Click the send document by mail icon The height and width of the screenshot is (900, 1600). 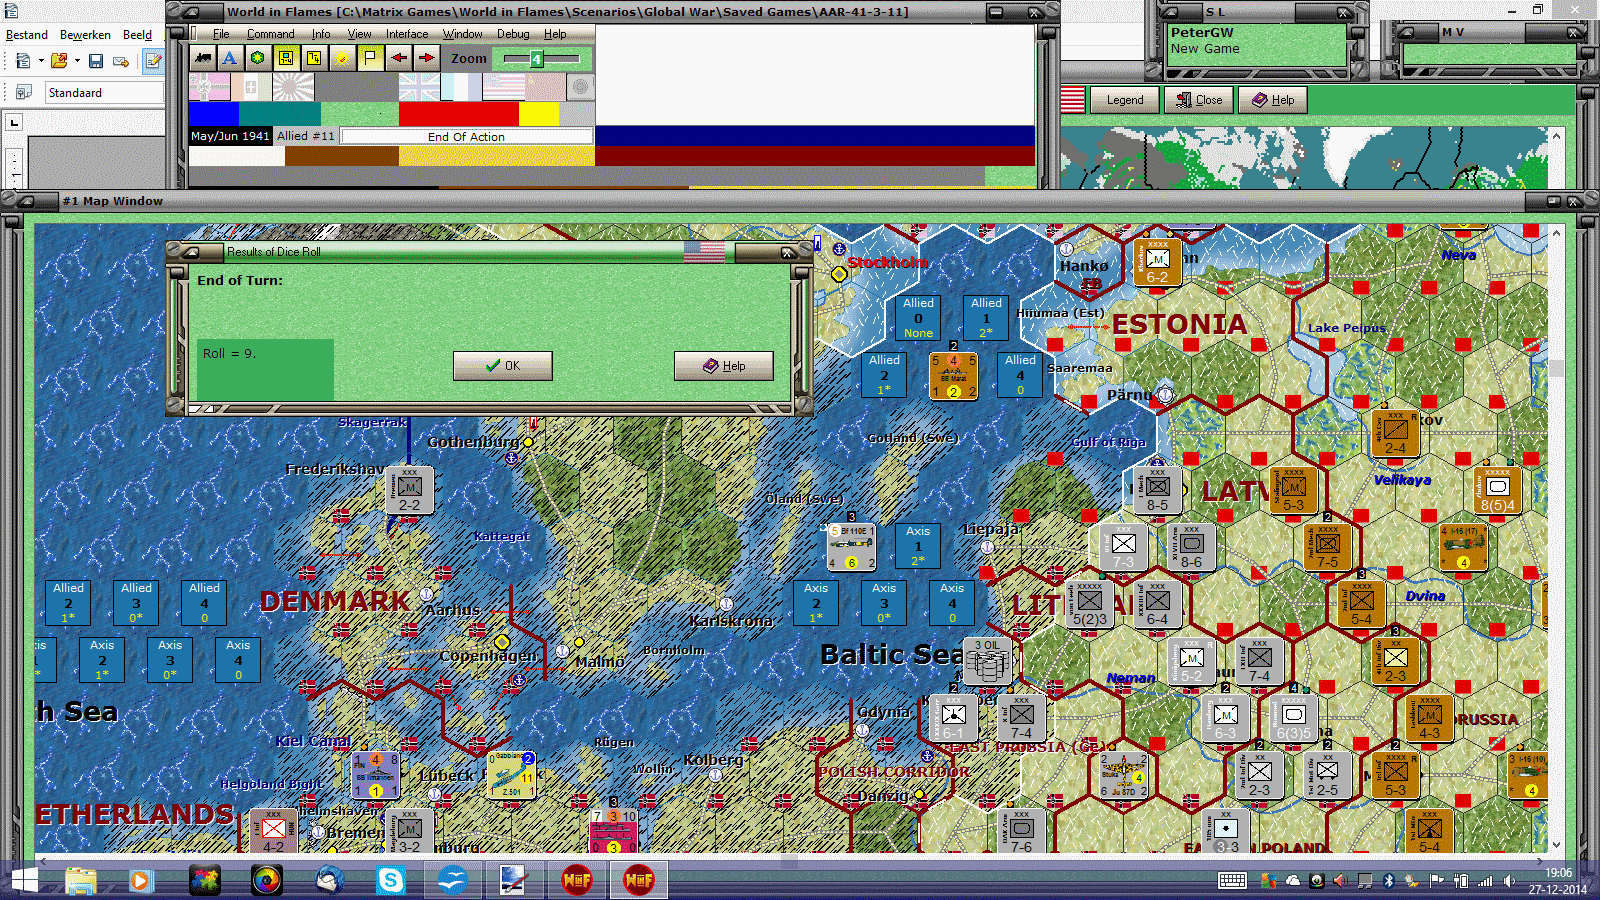pyautogui.click(x=121, y=61)
